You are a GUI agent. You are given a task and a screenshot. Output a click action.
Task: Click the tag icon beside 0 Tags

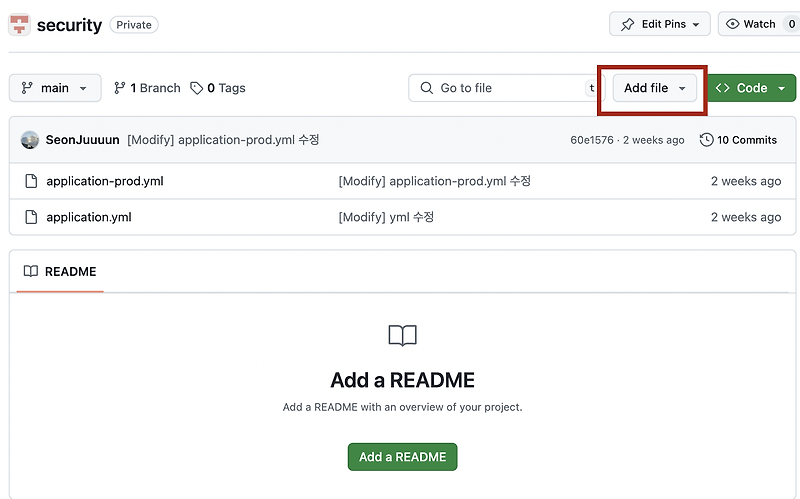(196, 88)
